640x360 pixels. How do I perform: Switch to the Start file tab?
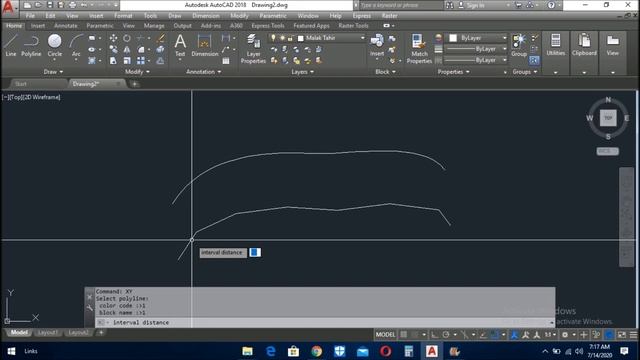click(21, 84)
